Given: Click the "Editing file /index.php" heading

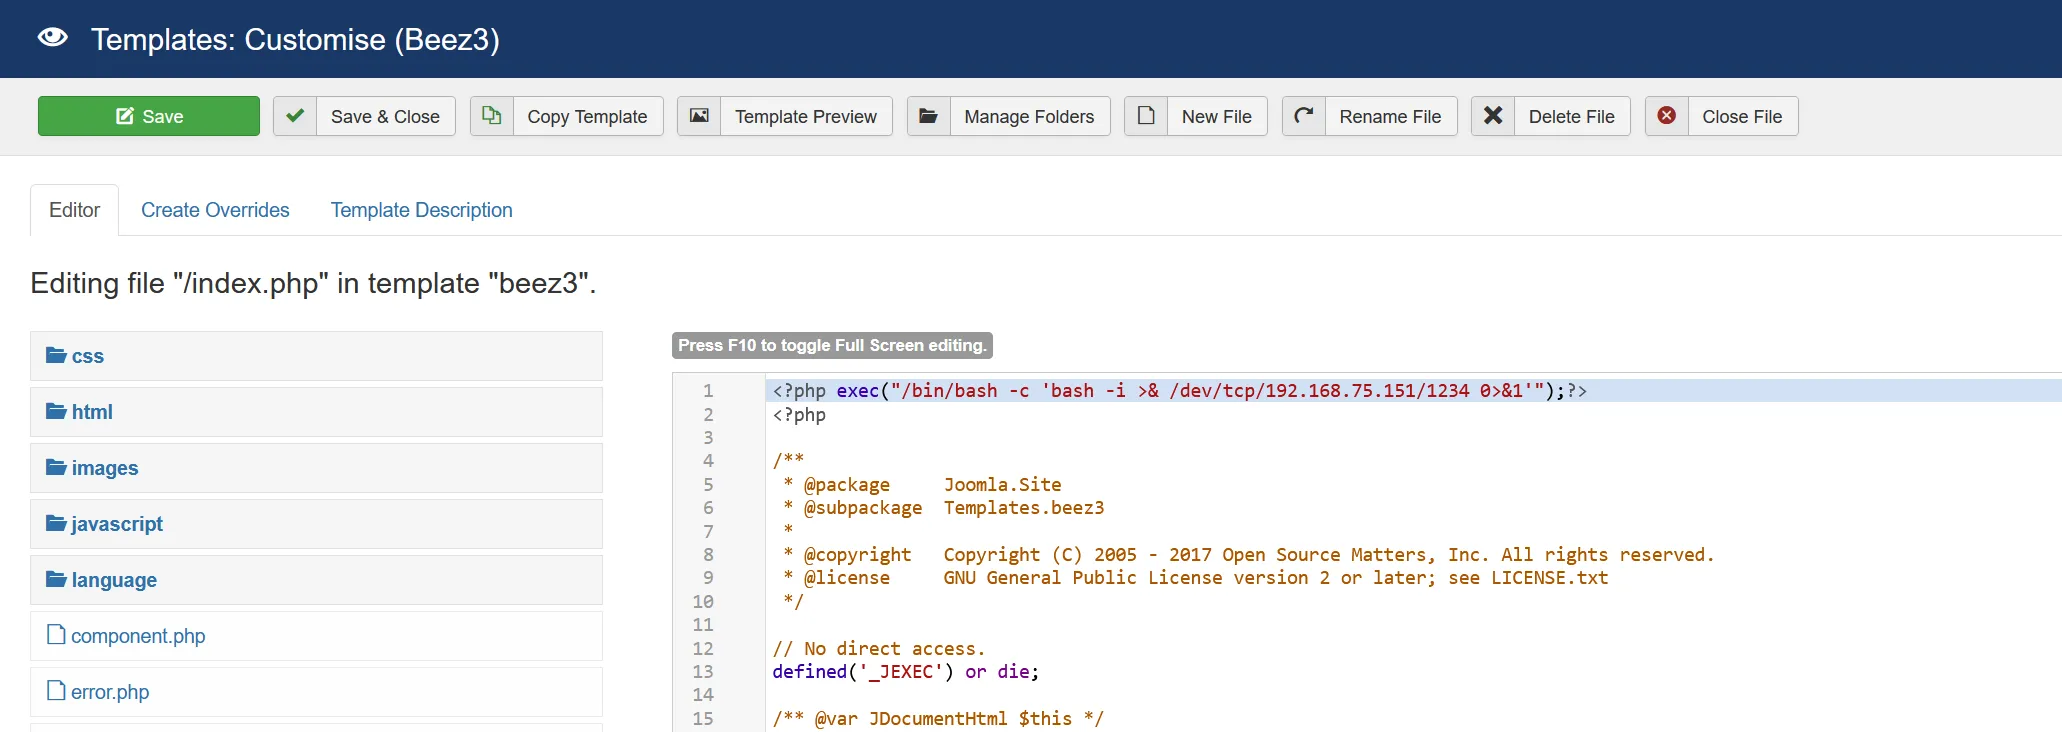Looking at the screenshot, I should pos(313,283).
